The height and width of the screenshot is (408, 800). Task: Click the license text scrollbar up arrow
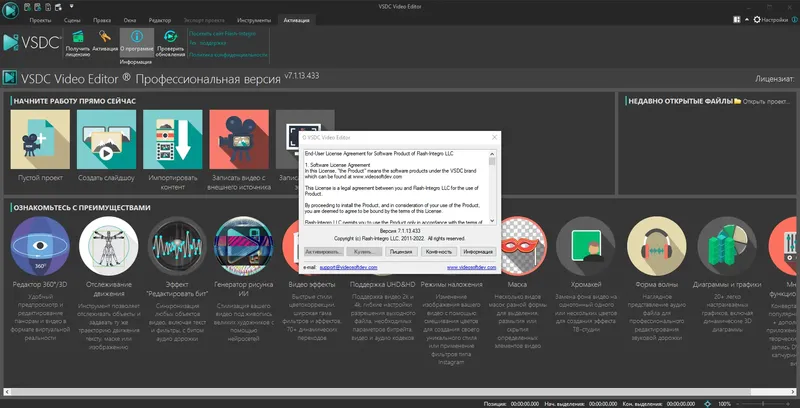point(492,154)
